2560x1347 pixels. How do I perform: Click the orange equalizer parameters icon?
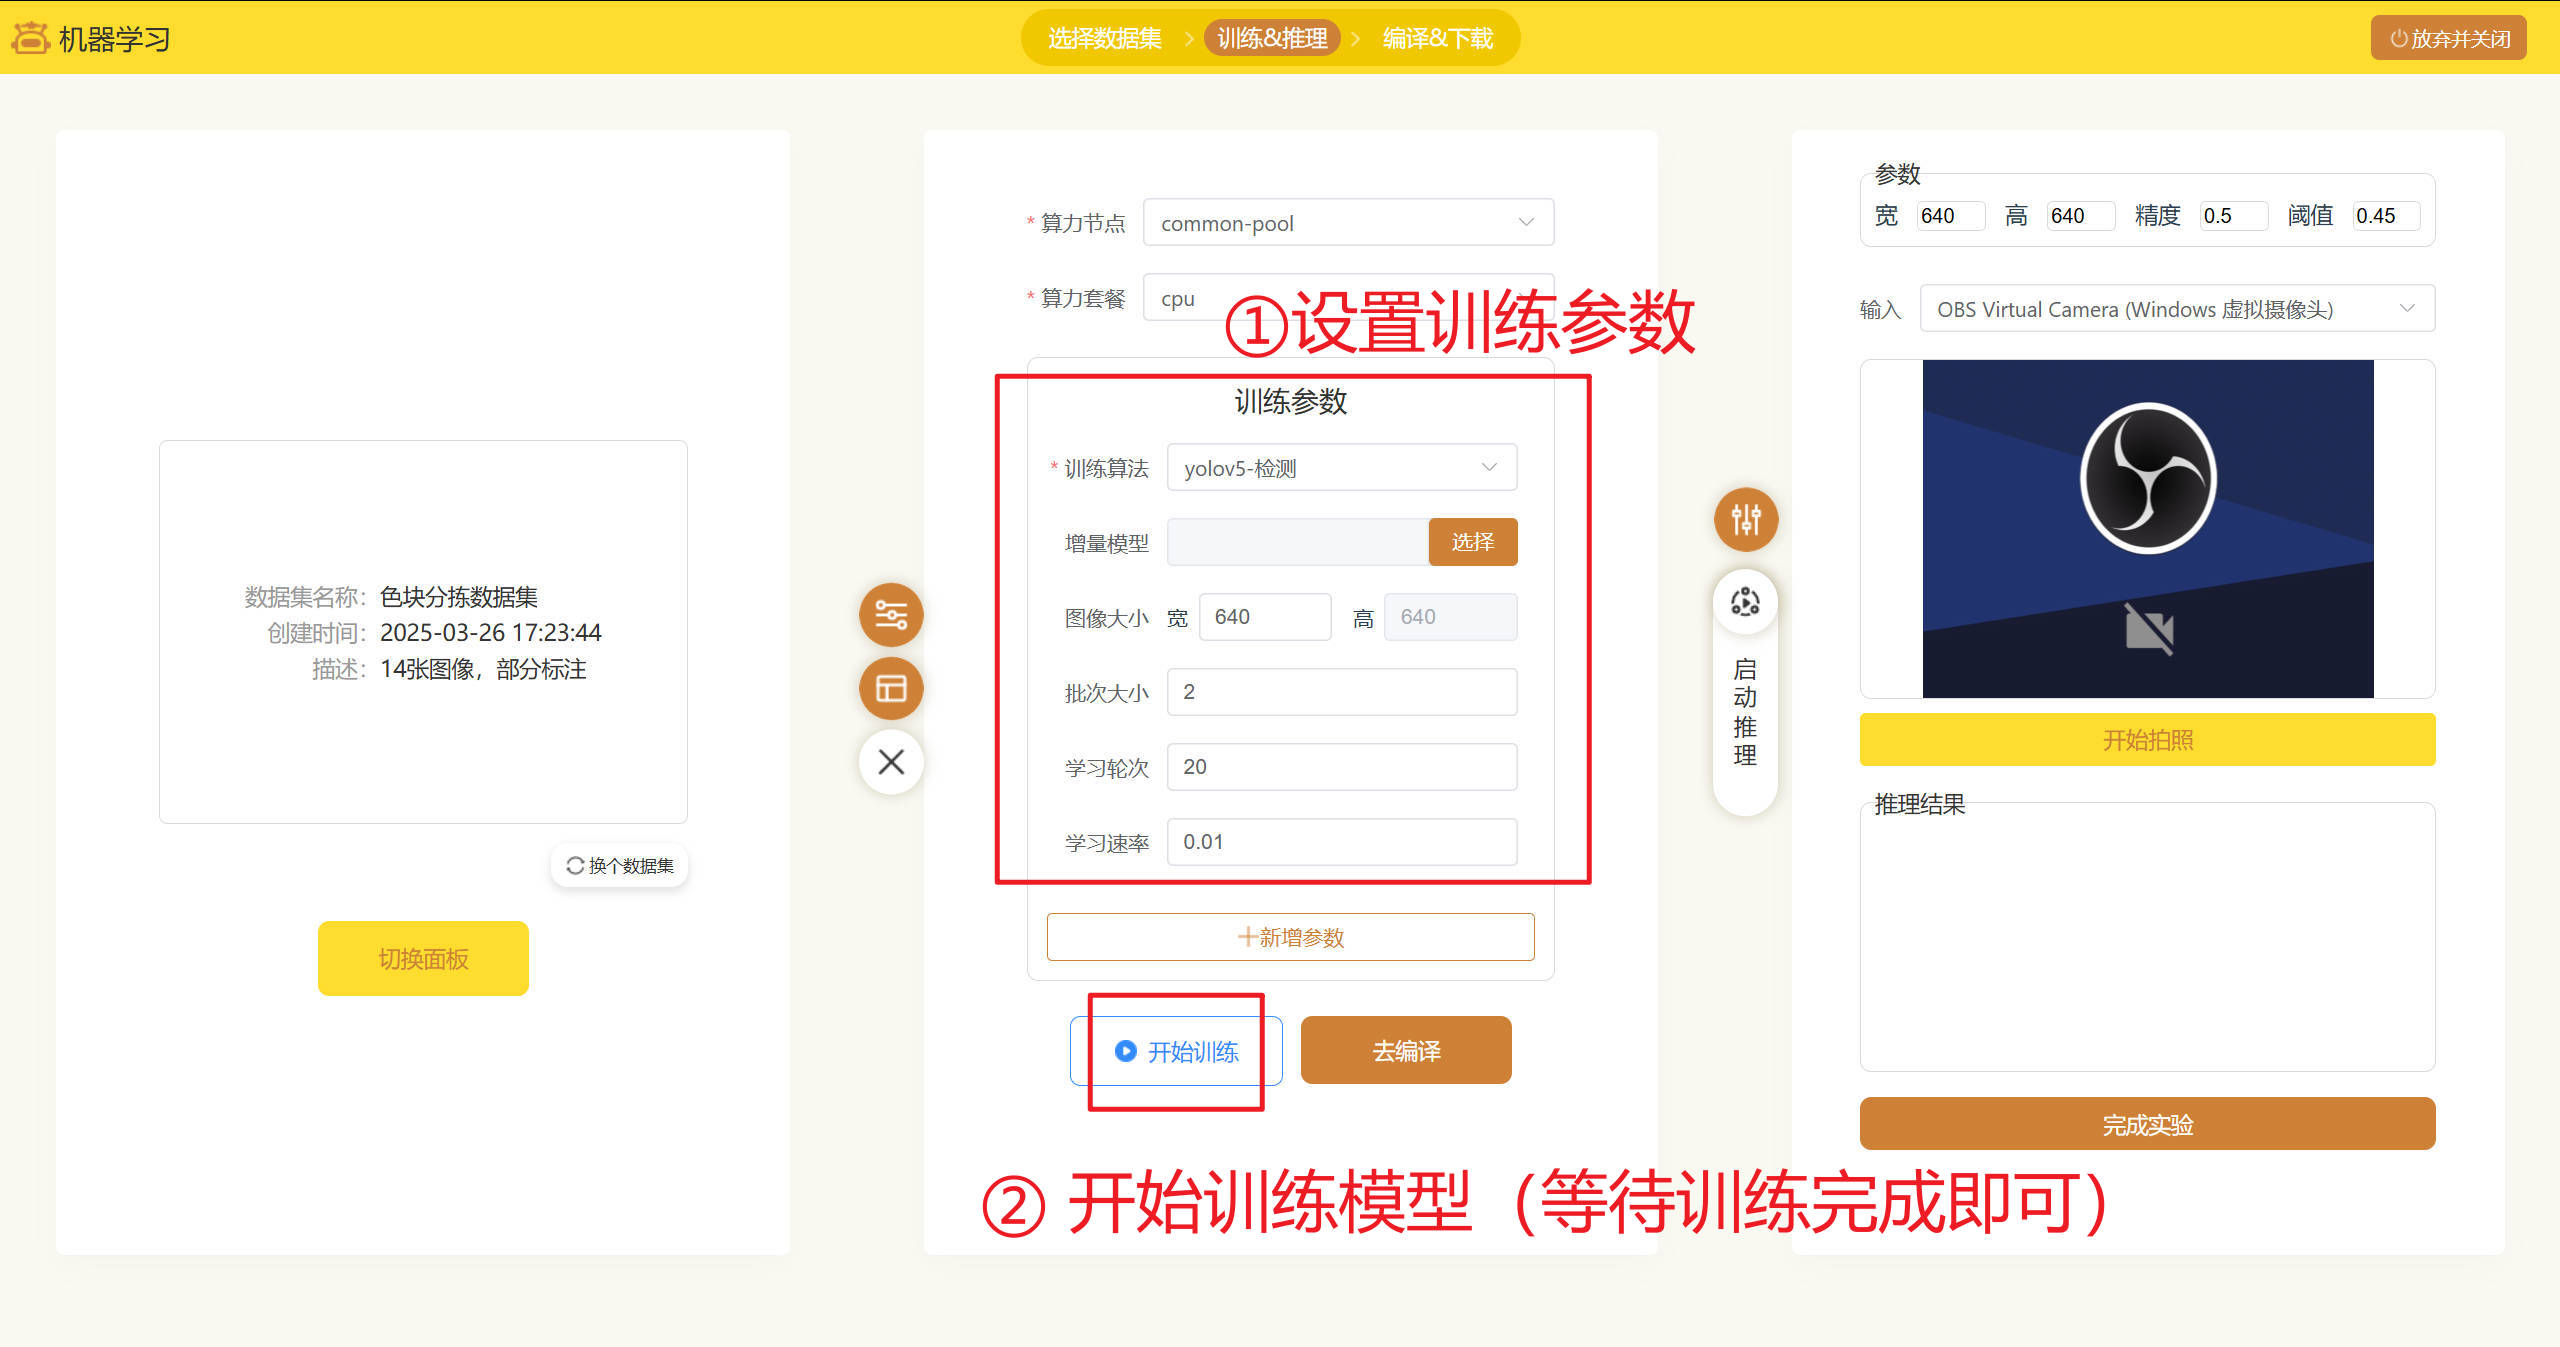tap(1746, 519)
